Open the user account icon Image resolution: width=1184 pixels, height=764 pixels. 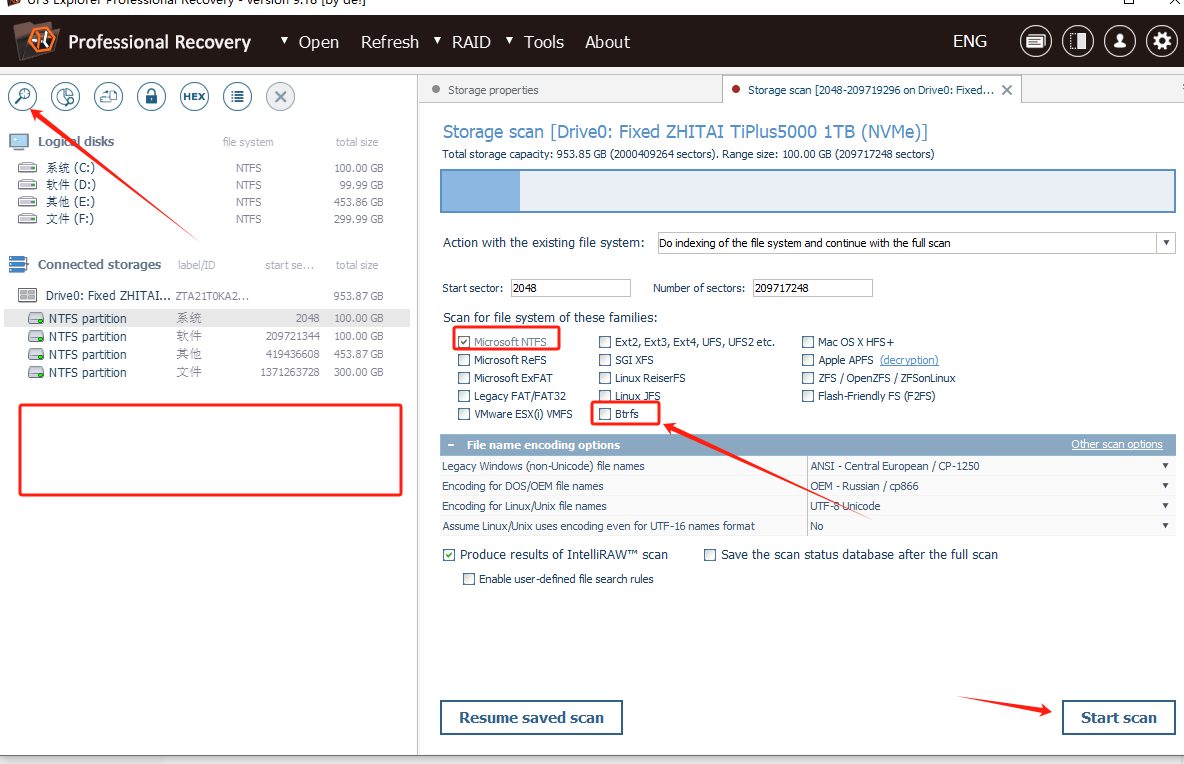[1120, 41]
